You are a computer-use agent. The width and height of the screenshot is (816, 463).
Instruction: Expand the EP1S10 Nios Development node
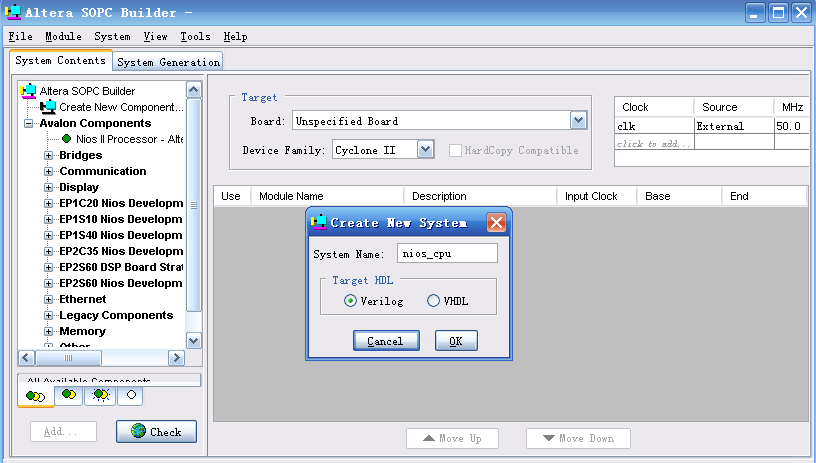(x=48, y=220)
